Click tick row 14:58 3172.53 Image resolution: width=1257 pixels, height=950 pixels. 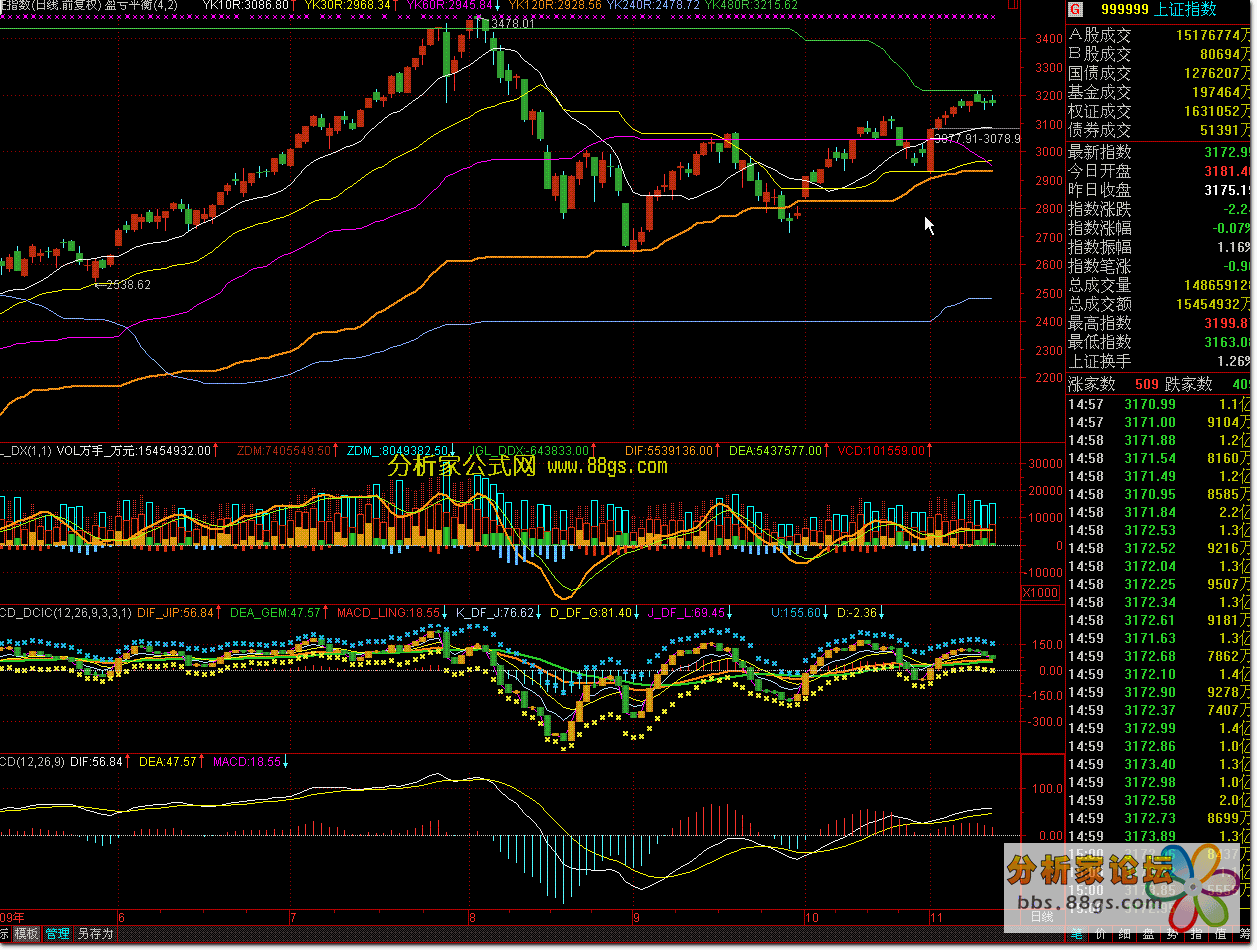tap(1159, 530)
